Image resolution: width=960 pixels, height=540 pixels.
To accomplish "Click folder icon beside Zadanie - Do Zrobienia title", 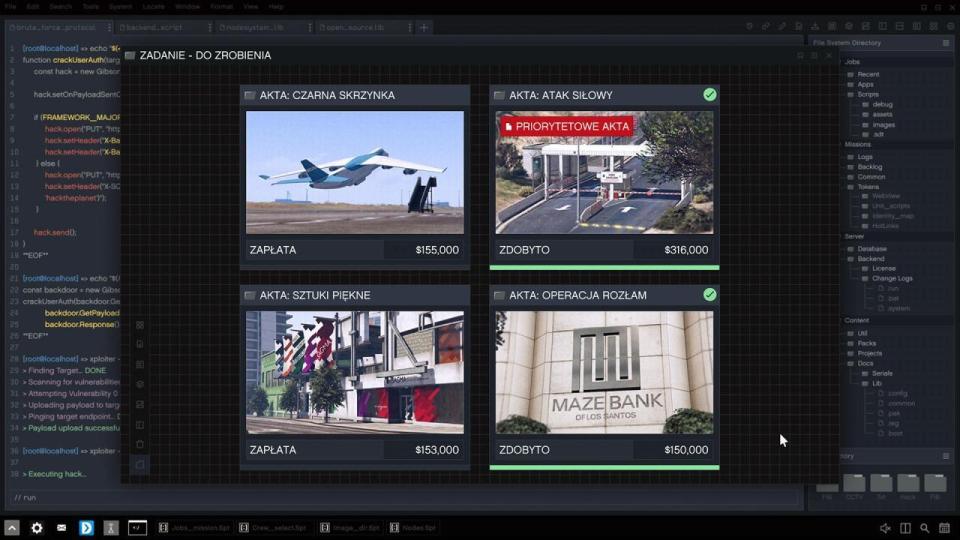I will (130, 55).
